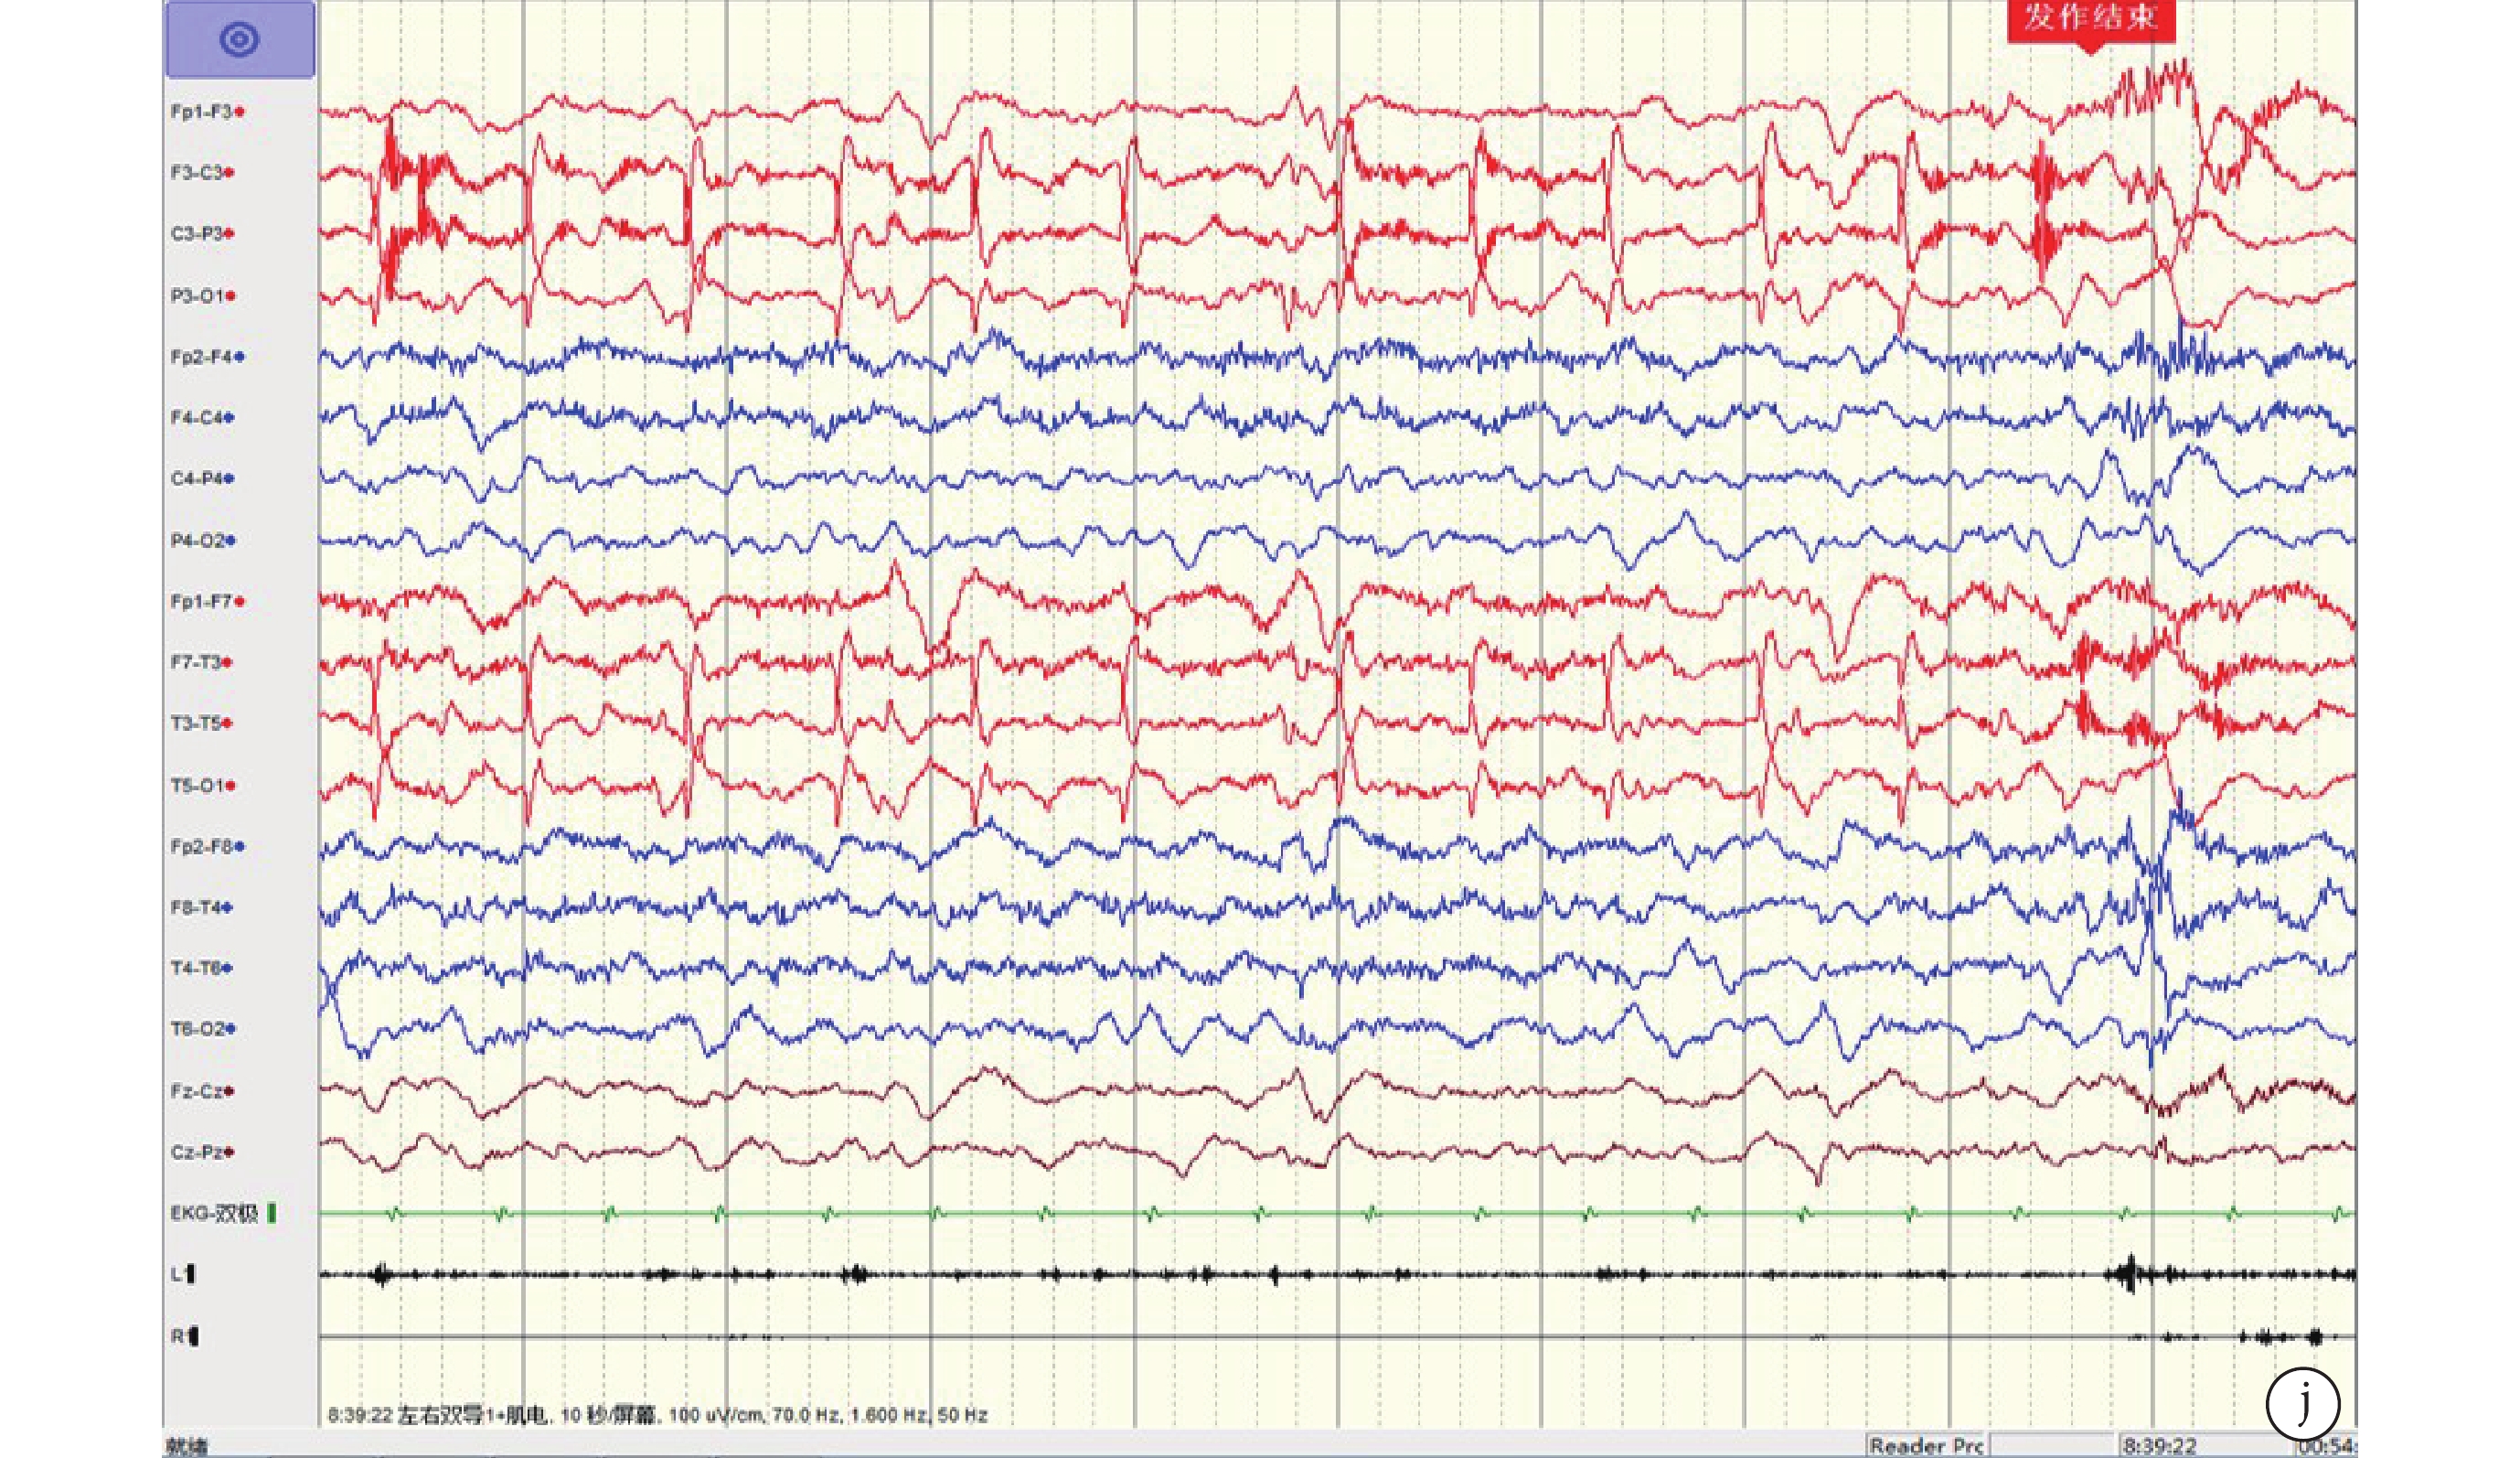This screenshot has height=1458, width=2520.
Task: Choose the F4-C4 channel label
Action: coord(202,417)
